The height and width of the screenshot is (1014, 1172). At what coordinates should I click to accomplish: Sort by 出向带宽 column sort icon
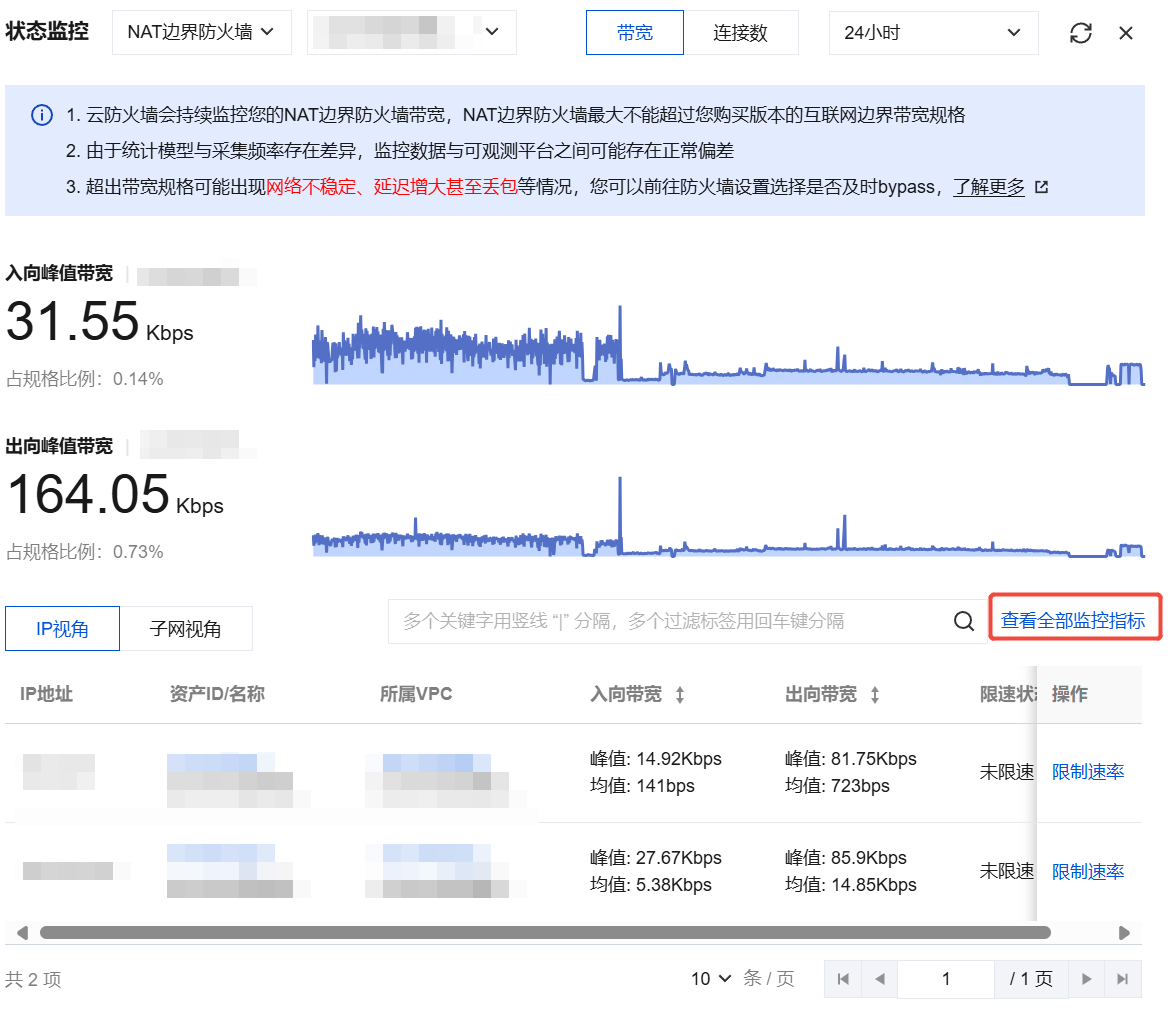pyautogui.click(x=875, y=695)
